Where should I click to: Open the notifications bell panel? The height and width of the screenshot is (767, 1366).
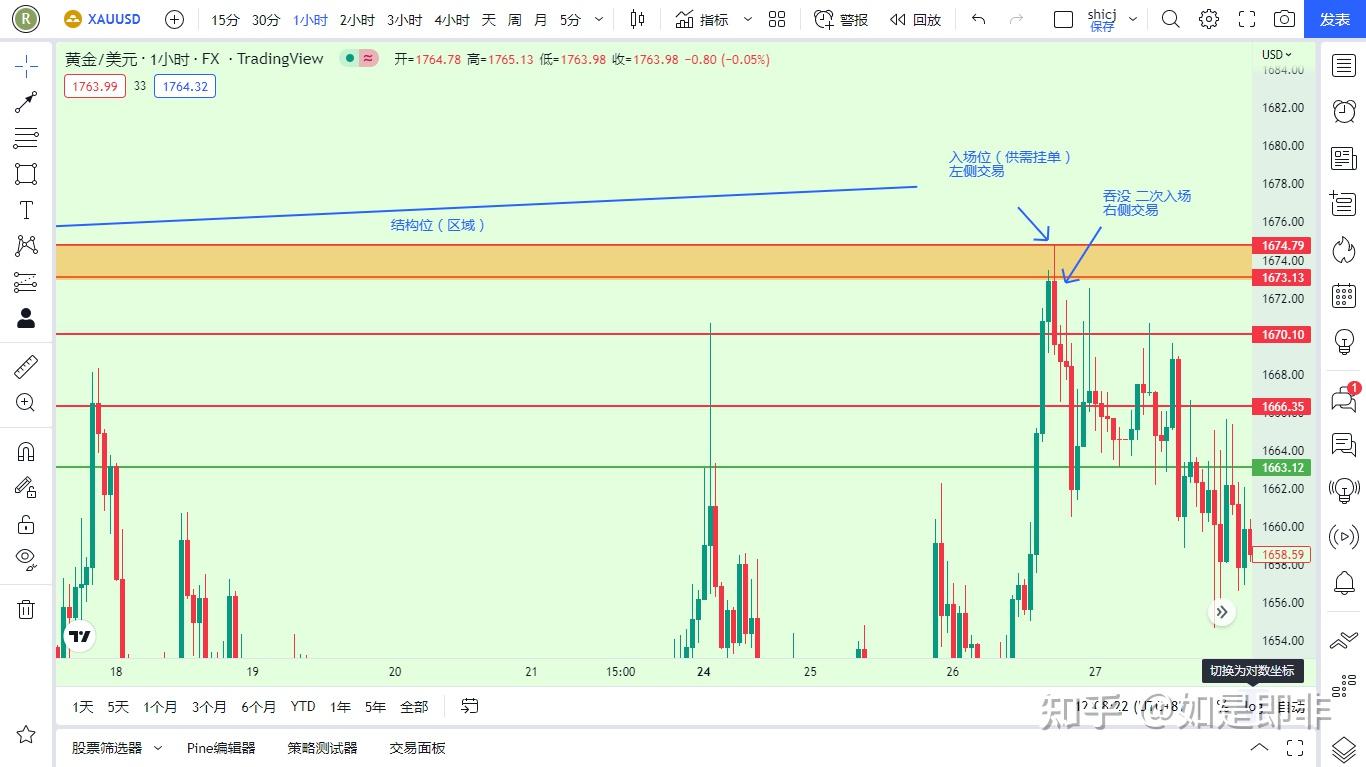(1344, 582)
